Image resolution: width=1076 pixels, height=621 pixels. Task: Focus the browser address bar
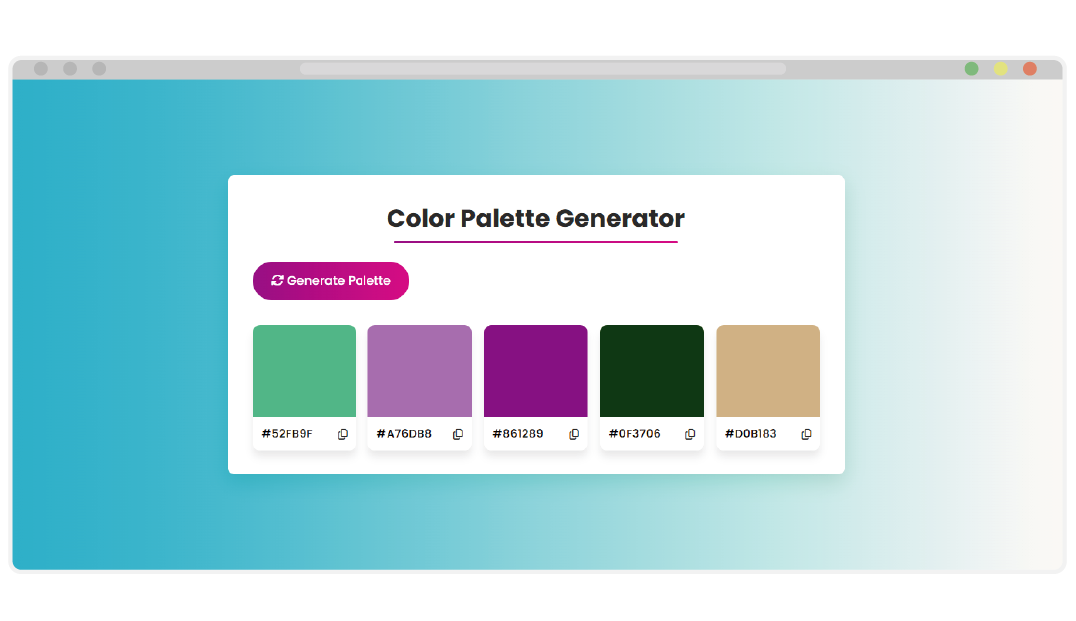tap(542, 69)
